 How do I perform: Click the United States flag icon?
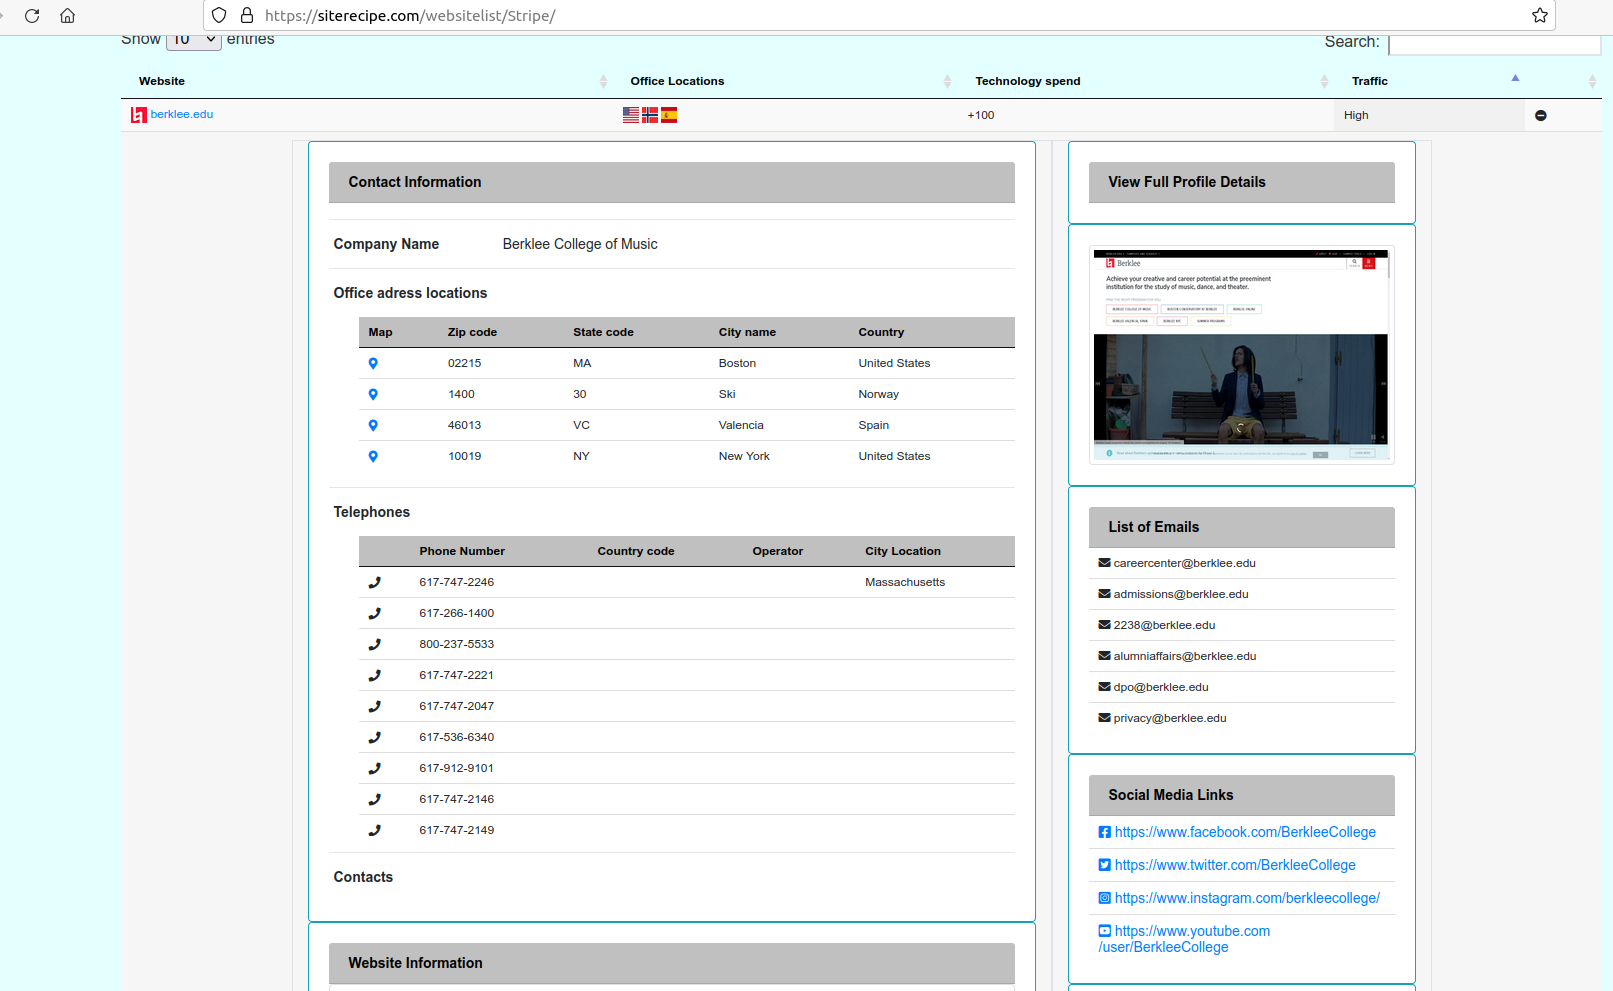click(631, 115)
